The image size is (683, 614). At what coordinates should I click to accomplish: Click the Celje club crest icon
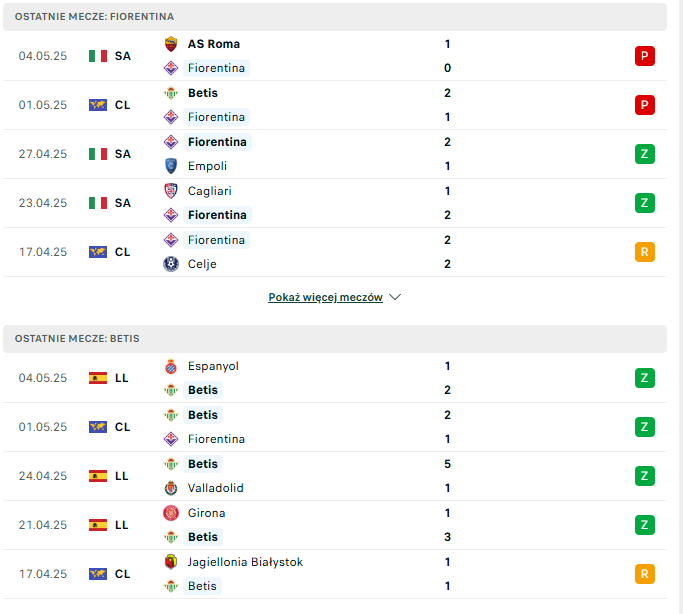(171, 264)
